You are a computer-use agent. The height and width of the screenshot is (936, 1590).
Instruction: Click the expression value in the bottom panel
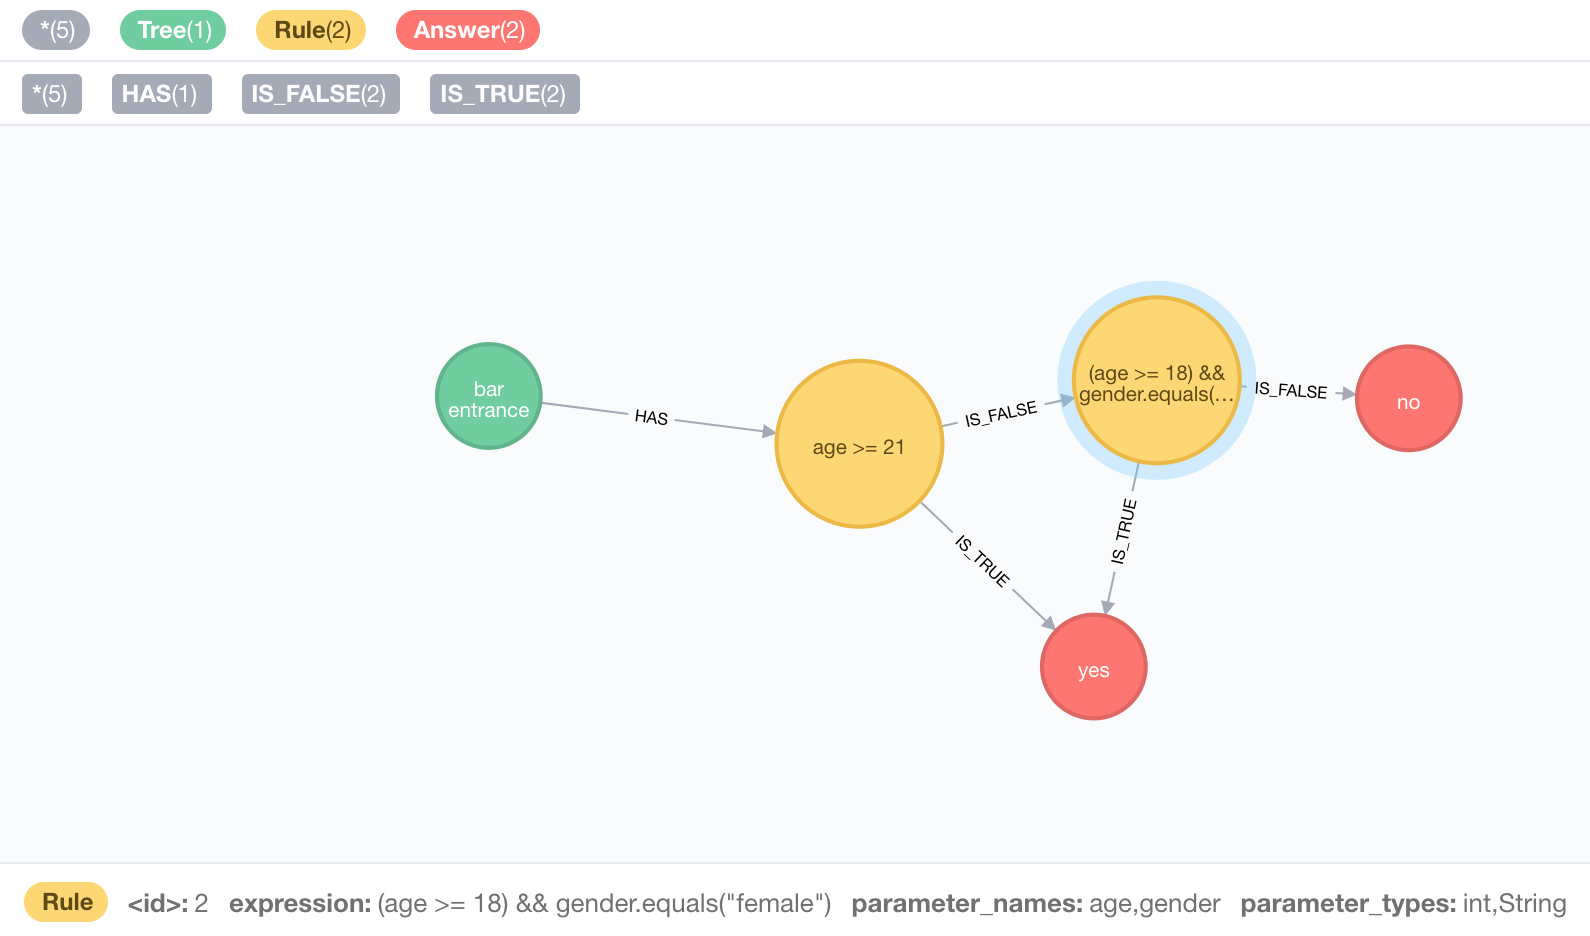(603, 903)
